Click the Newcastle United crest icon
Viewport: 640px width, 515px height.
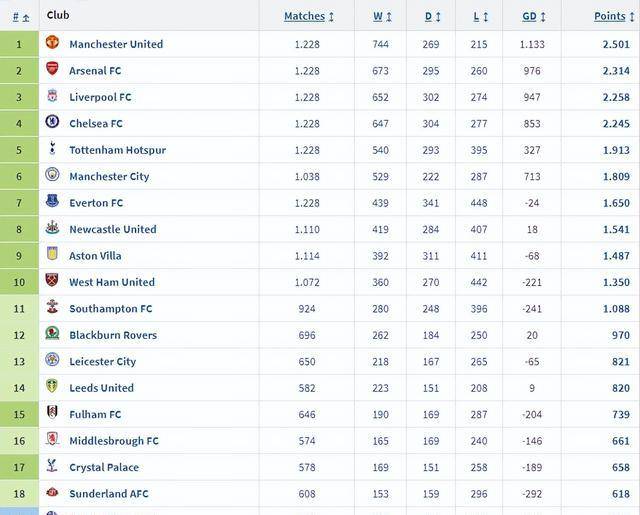pyautogui.click(x=52, y=227)
